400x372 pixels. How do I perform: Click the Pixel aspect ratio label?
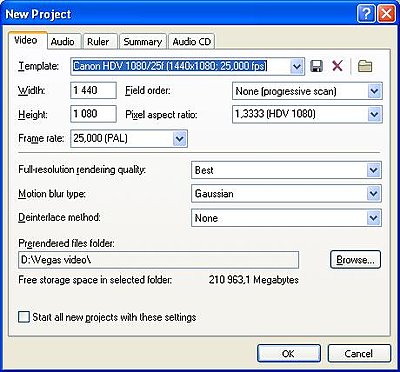pyautogui.click(x=161, y=115)
